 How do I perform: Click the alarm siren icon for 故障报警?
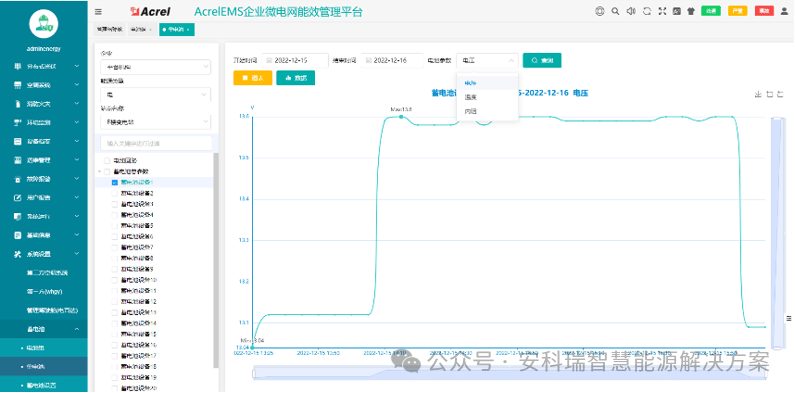pyautogui.click(x=18, y=178)
